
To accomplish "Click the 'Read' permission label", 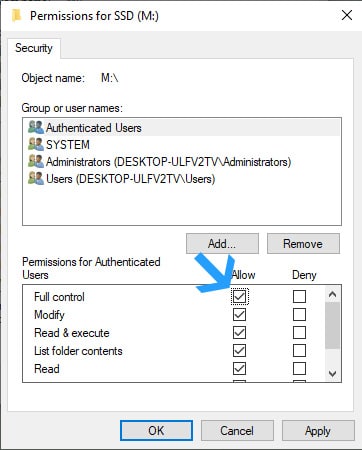I will click(x=47, y=369).
